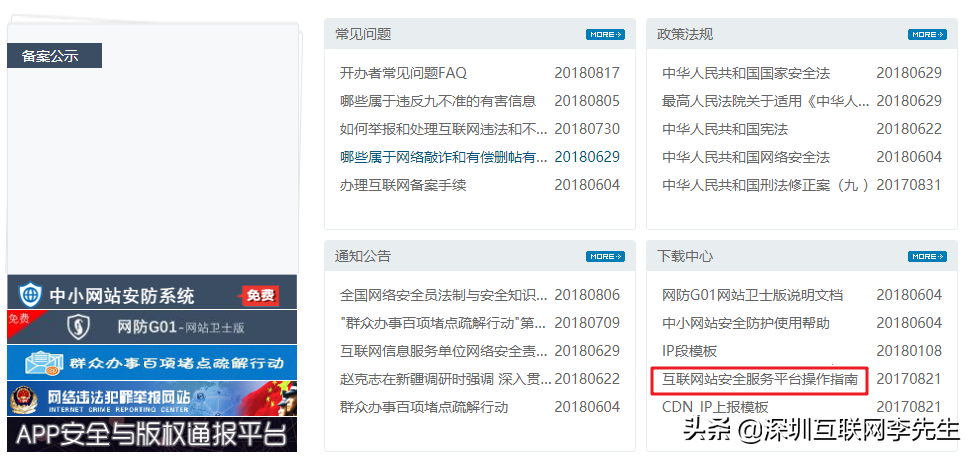Download CDN_IP上报模板 file
Screen dimensions: 974x456
[x=716, y=407]
